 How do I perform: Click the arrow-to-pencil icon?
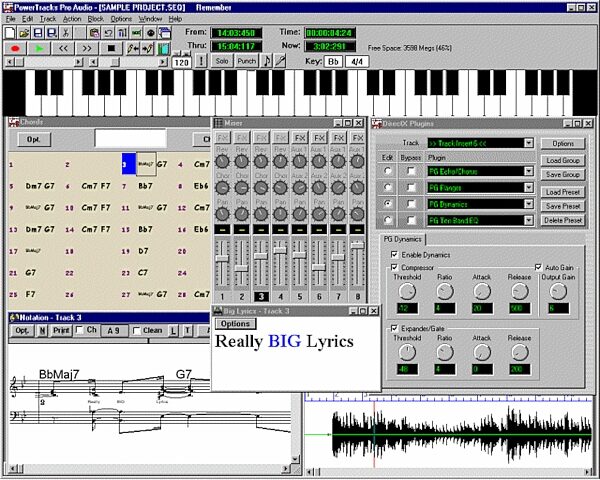pos(148,49)
